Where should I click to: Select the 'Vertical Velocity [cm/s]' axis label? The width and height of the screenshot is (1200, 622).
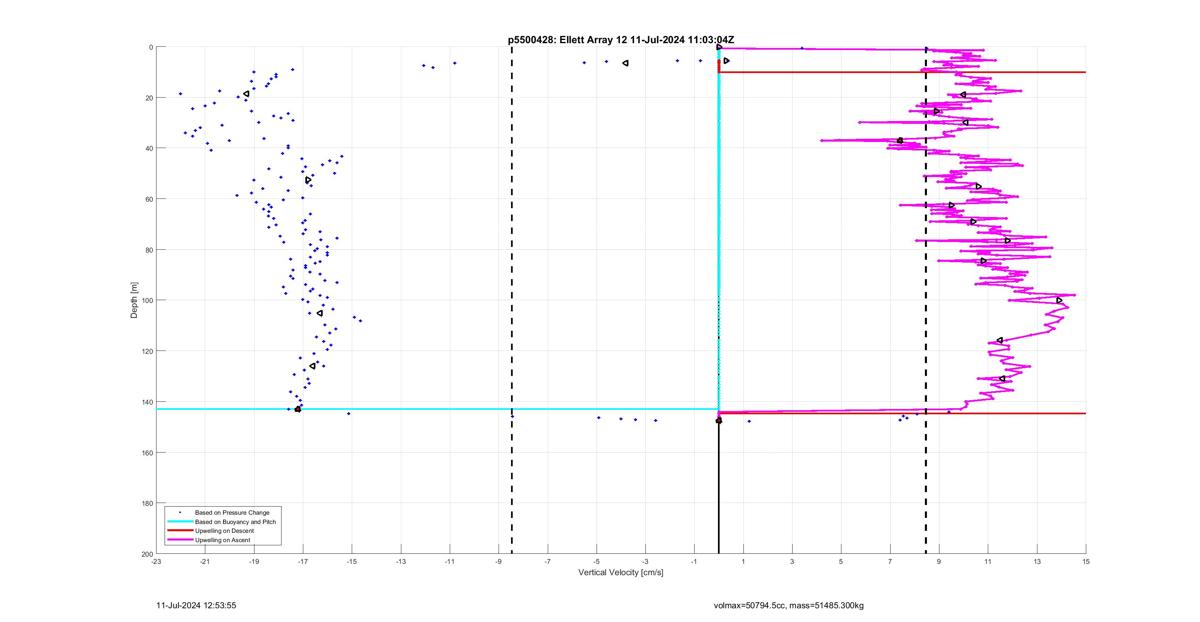pos(621,573)
